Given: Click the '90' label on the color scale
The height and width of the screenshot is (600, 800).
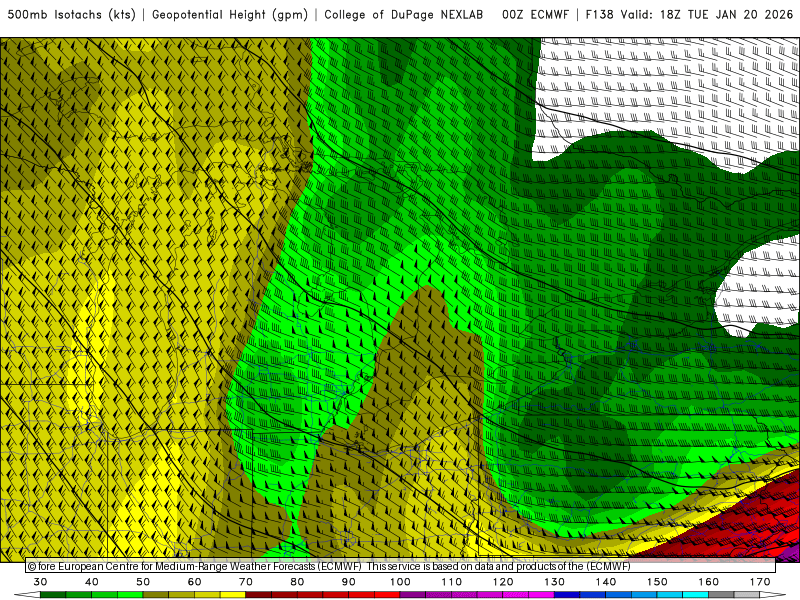Looking at the screenshot, I should (349, 582).
